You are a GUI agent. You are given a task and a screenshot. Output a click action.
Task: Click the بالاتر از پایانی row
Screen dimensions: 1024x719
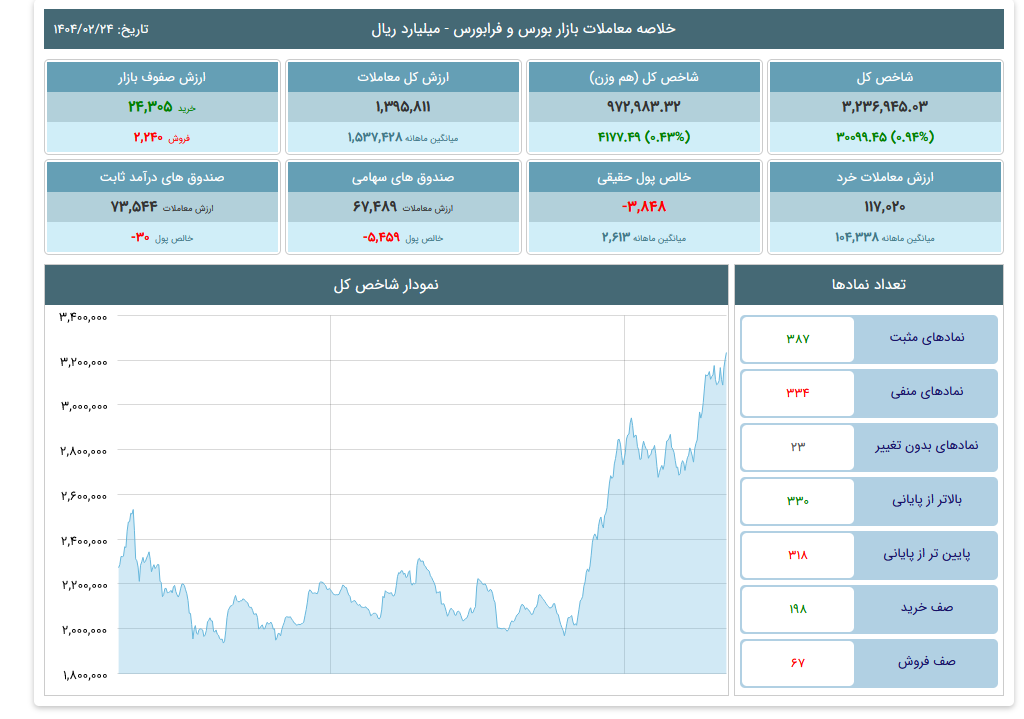(869, 501)
